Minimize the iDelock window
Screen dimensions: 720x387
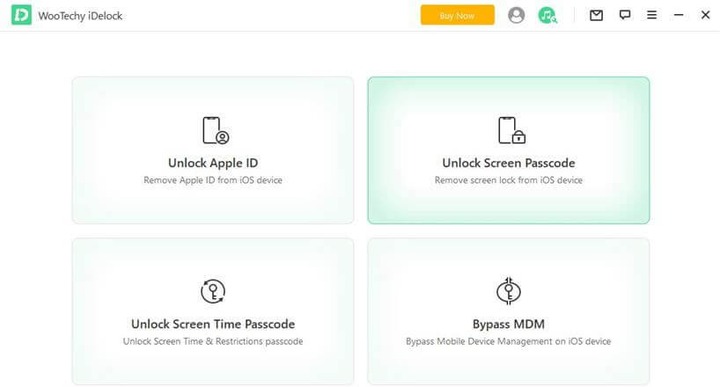coord(679,15)
